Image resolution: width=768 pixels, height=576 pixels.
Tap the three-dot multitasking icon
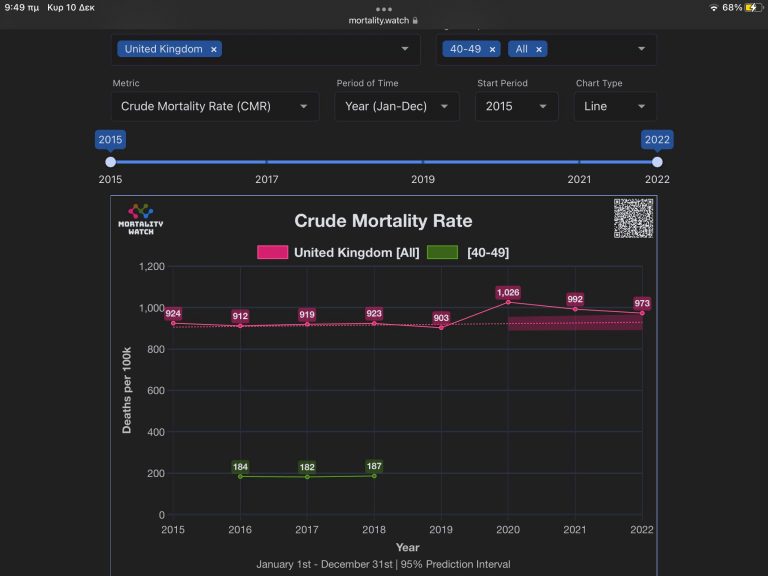[x=384, y=8]
